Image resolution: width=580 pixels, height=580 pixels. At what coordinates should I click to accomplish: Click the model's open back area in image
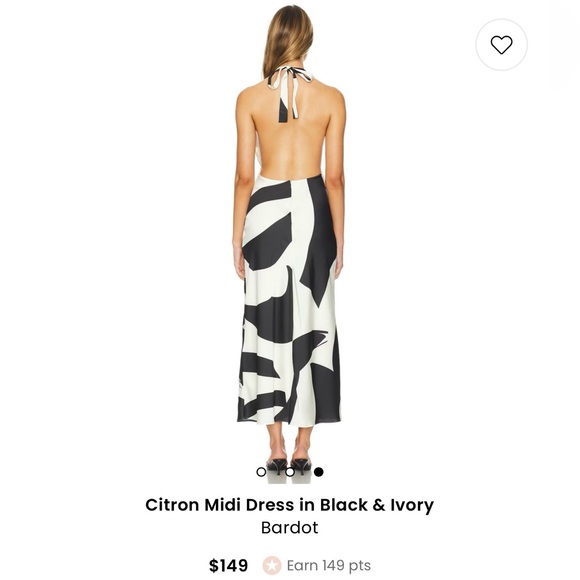click(290, 144)
